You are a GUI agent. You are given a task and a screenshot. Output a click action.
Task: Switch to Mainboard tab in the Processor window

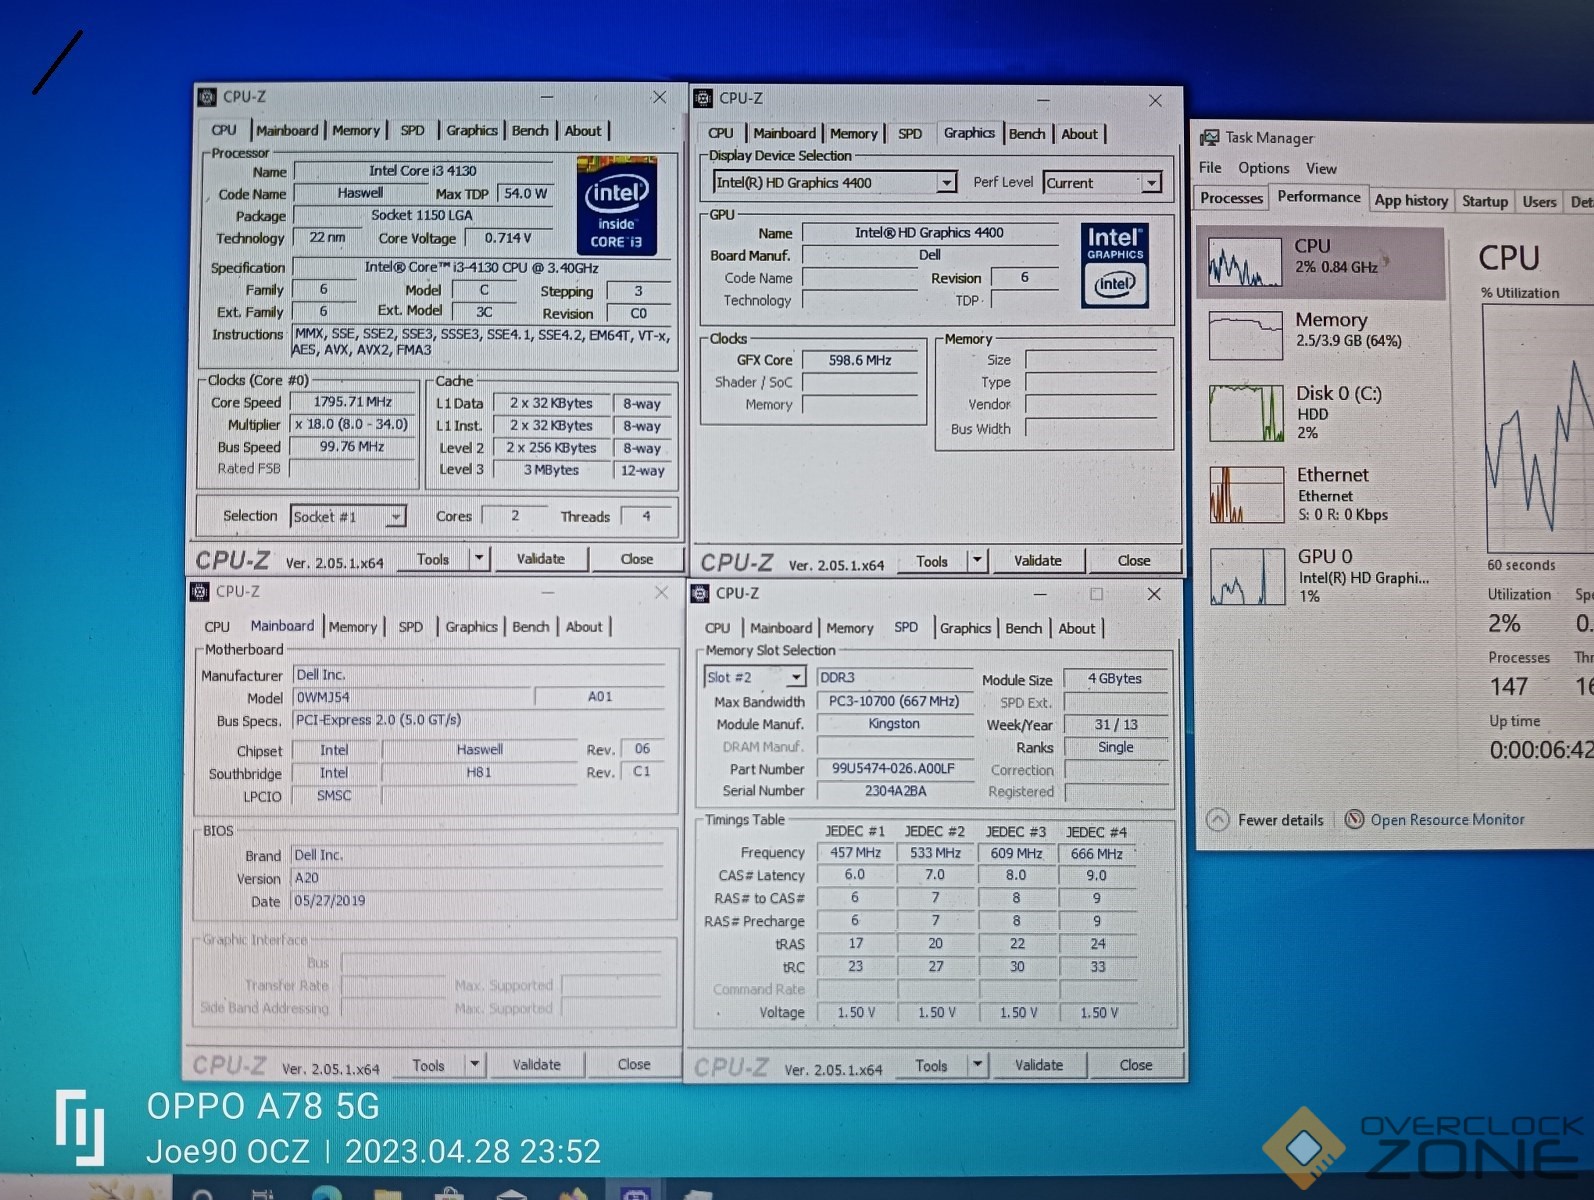click(x=287, y=130)
